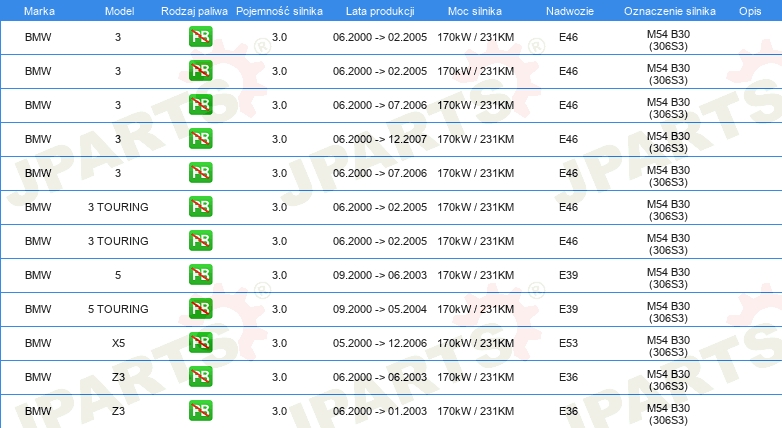
Task: Click date cell '09.2000 -> 05.2004'
Action: pyautogui.click(x=380, y=309)
